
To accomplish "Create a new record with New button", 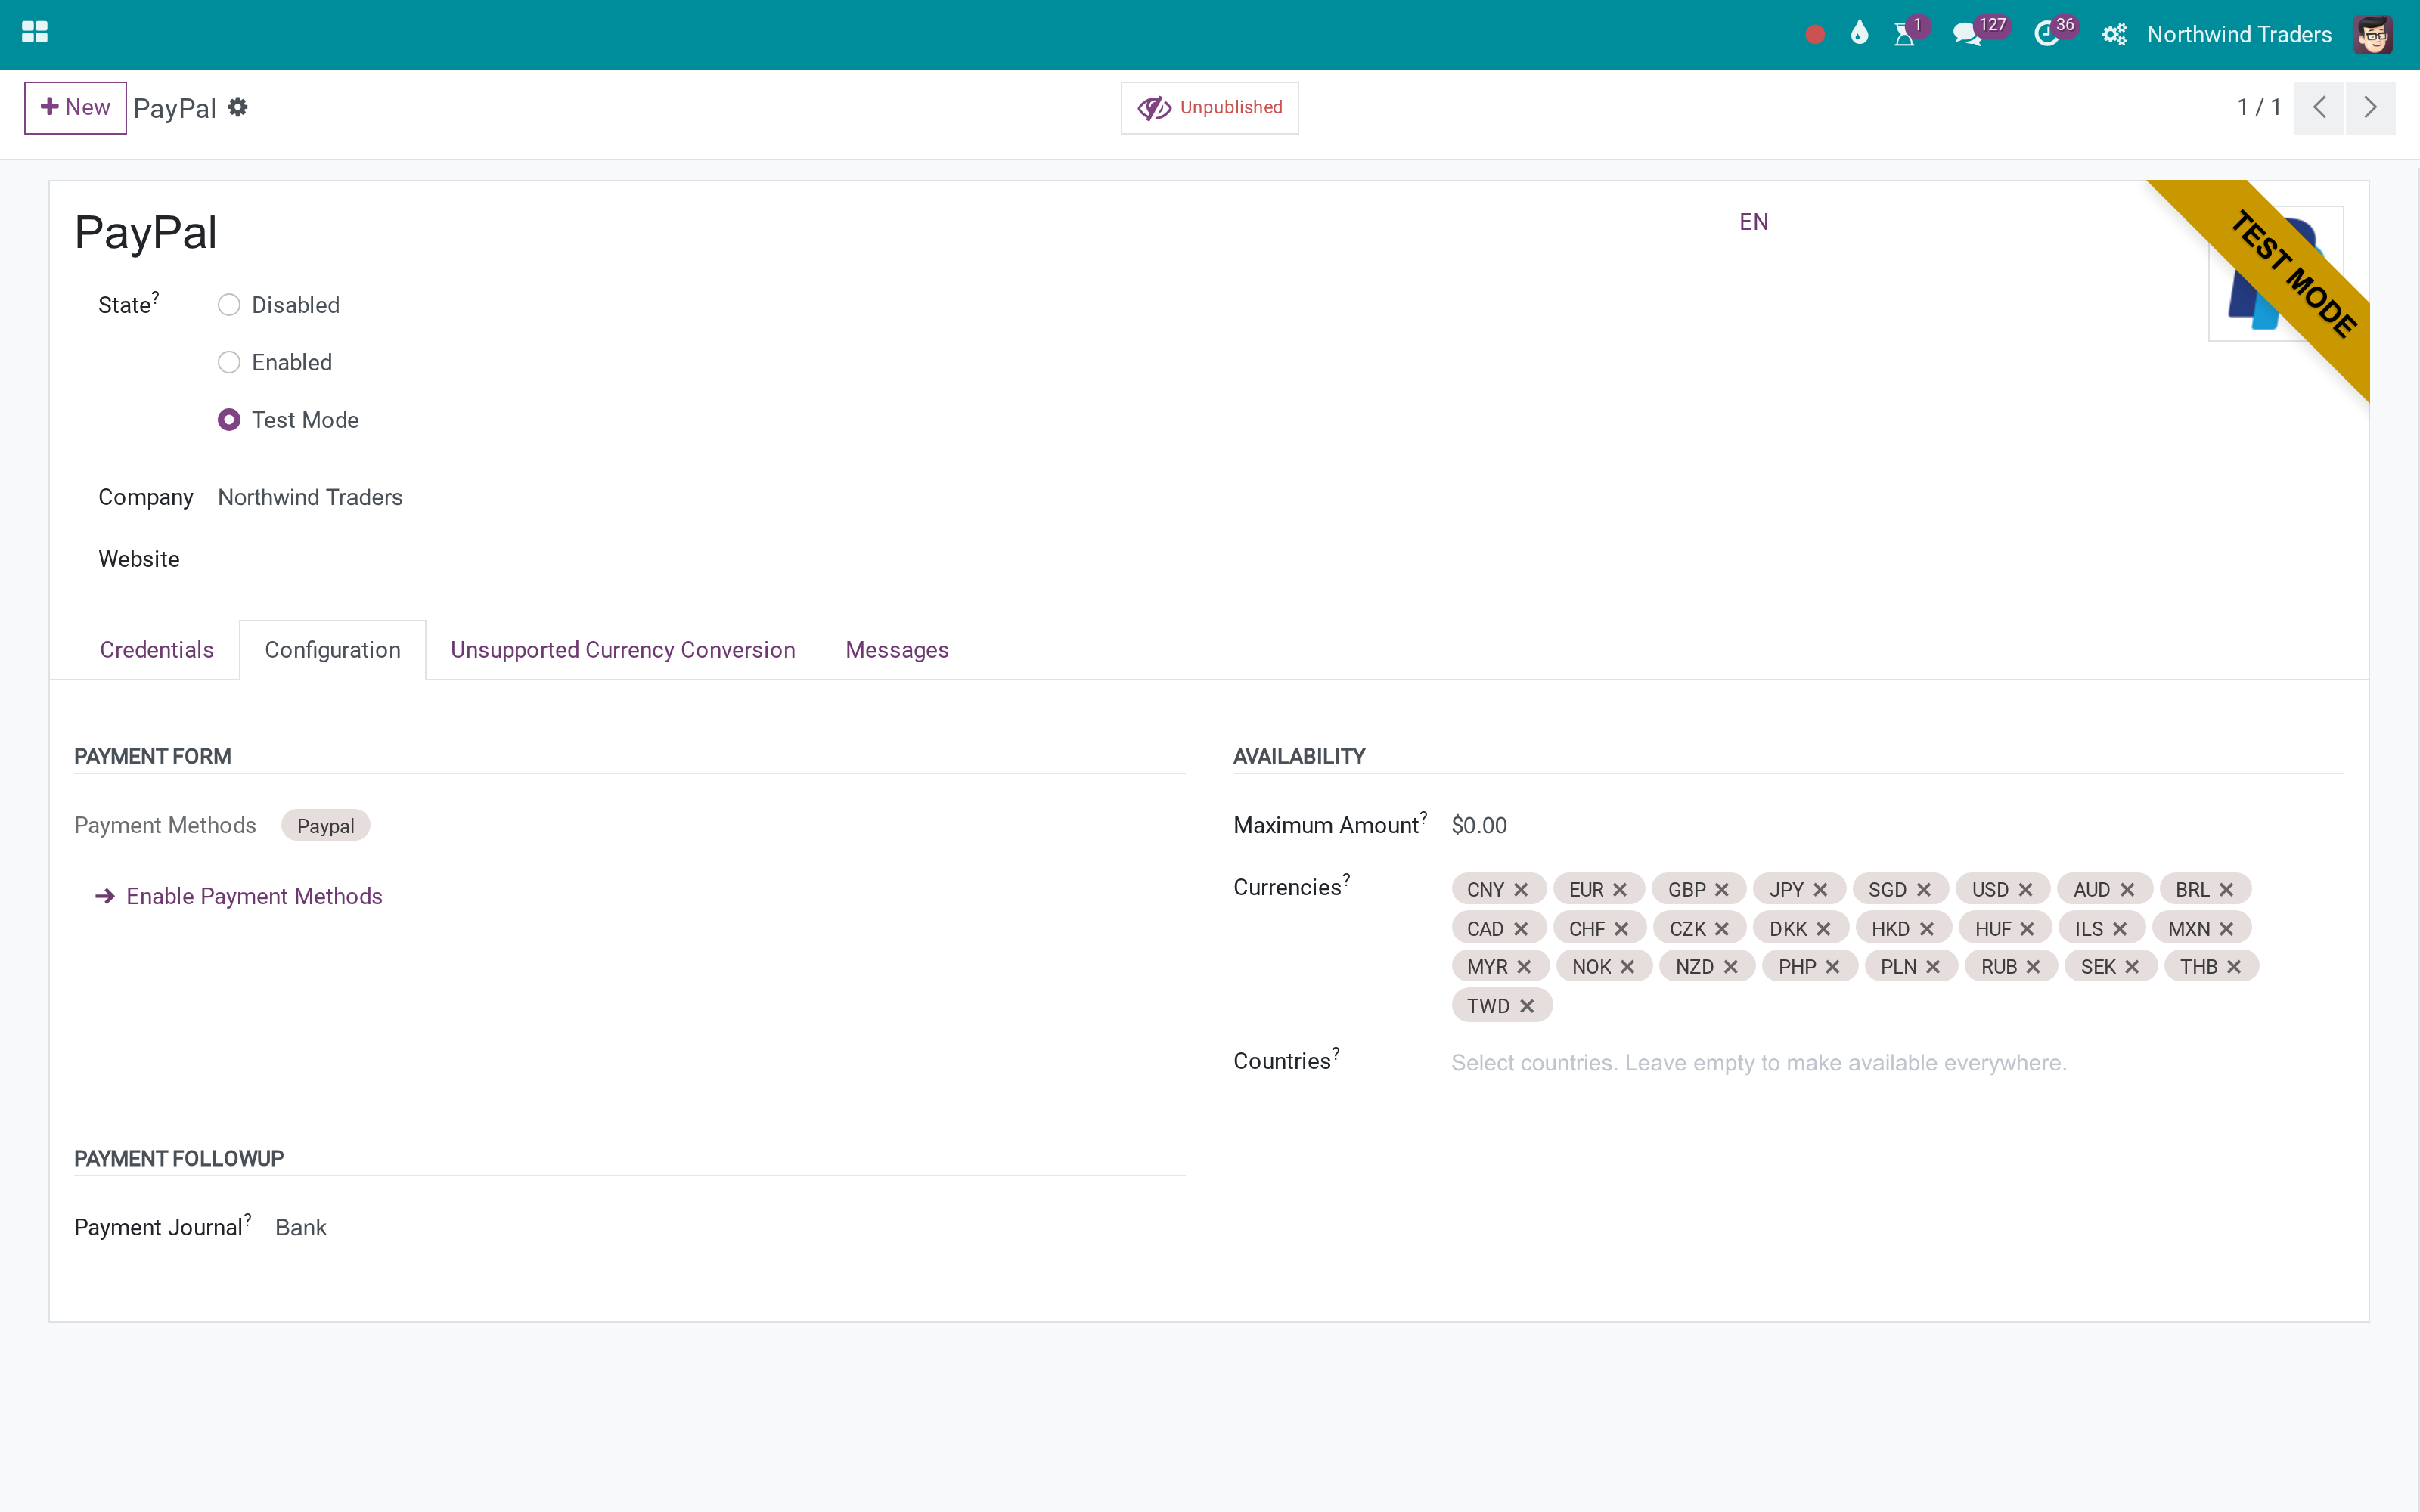I will pyautogui.click(x=75, y=107).
